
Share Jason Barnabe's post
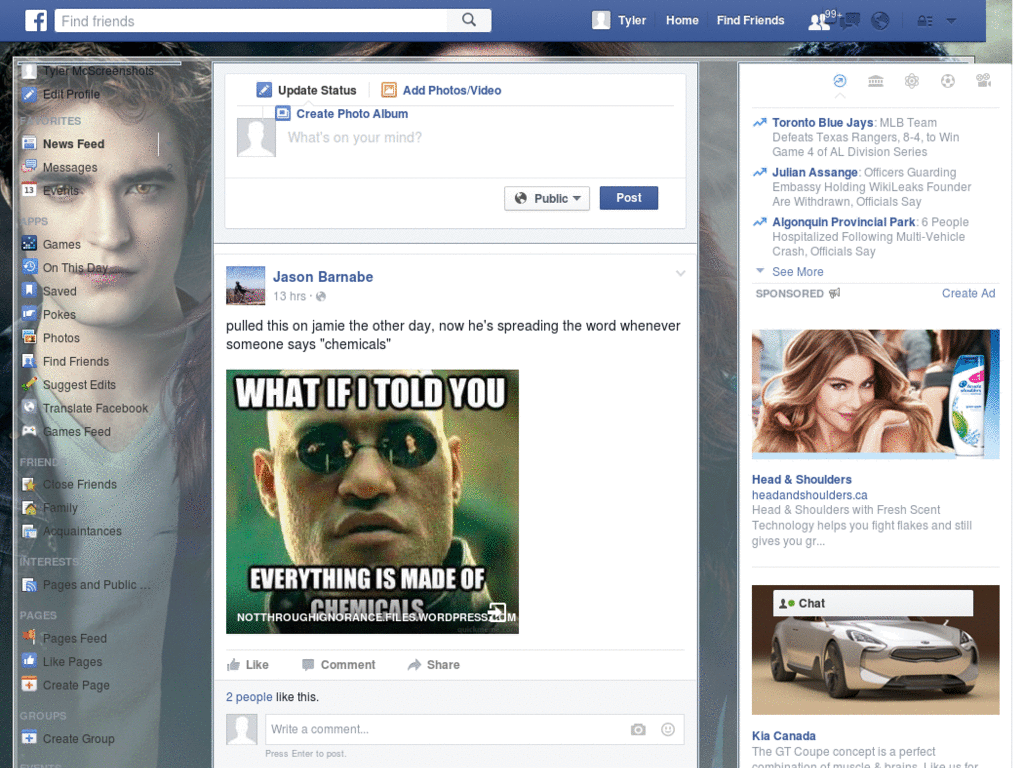[434, 665]
